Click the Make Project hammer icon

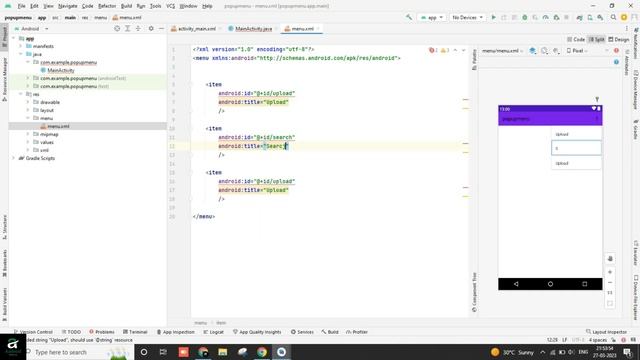click(x=409, y=18)
